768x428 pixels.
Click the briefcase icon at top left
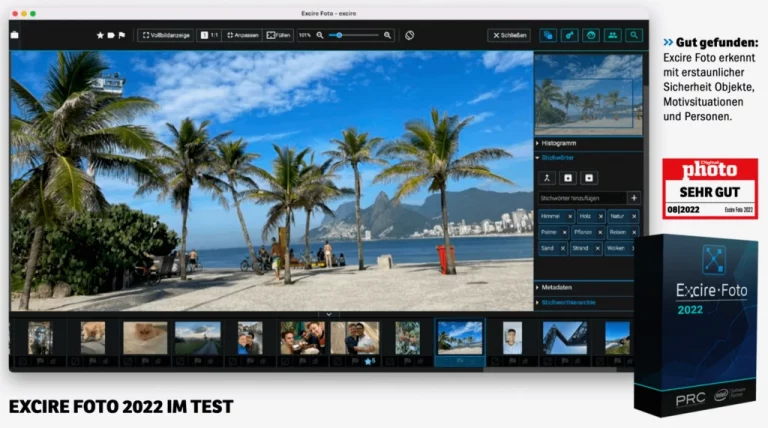click(15, 35)
